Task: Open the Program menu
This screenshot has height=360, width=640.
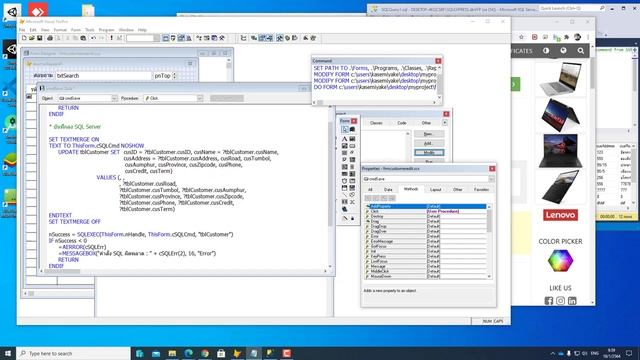Action: pos(107,30)
